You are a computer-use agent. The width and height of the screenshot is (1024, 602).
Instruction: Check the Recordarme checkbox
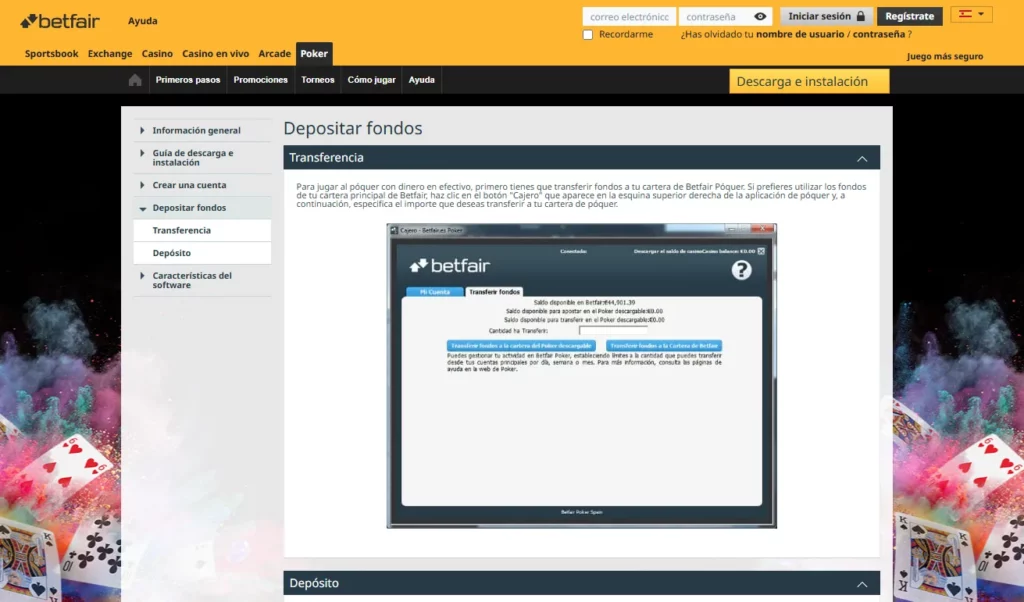pyautogui.click(x=588, y=35)
